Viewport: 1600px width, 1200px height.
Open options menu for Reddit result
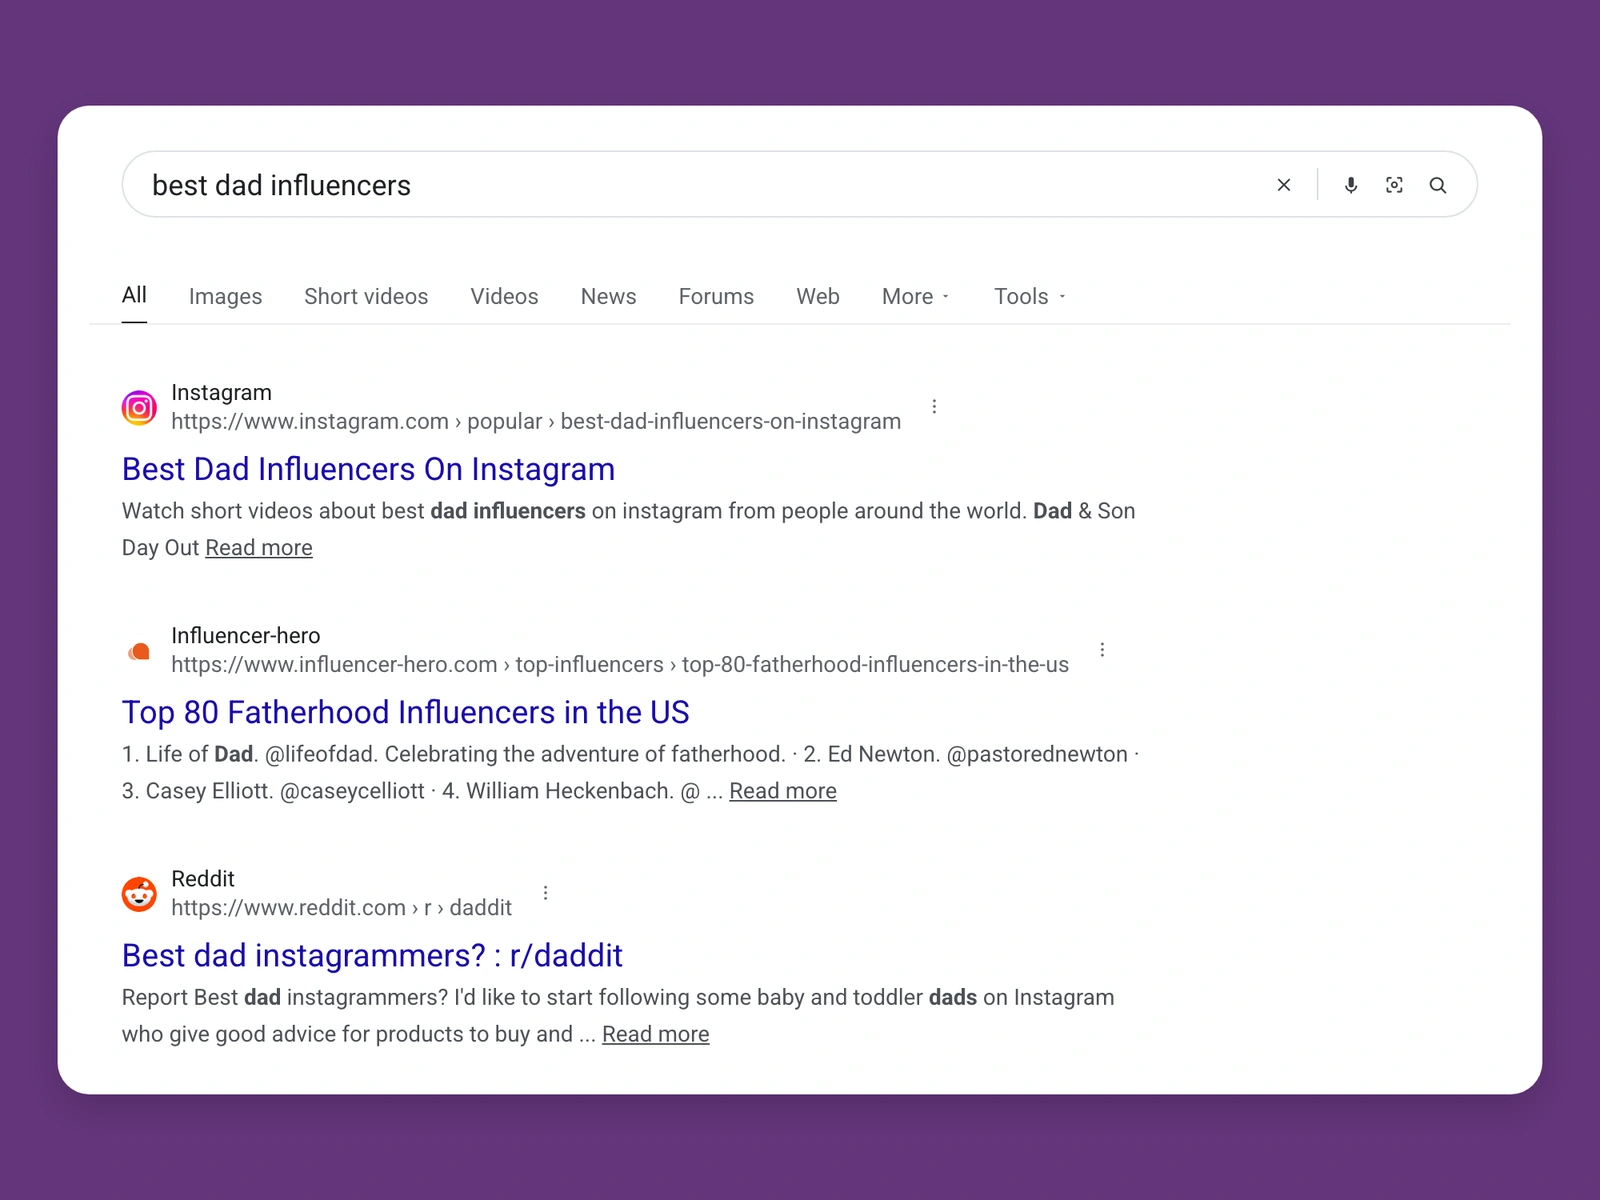click(x=545, y=893)
